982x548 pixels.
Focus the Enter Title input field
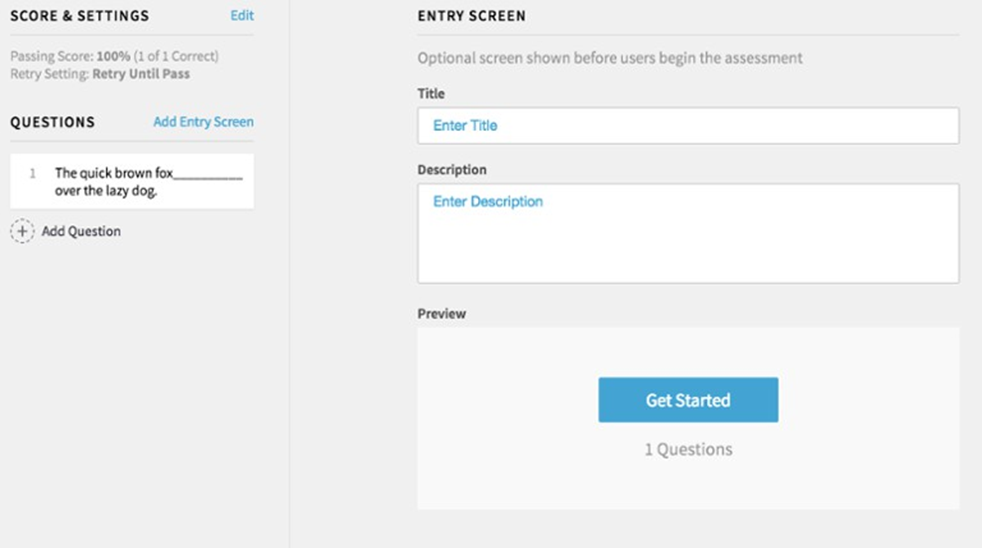tap(688, 126)
